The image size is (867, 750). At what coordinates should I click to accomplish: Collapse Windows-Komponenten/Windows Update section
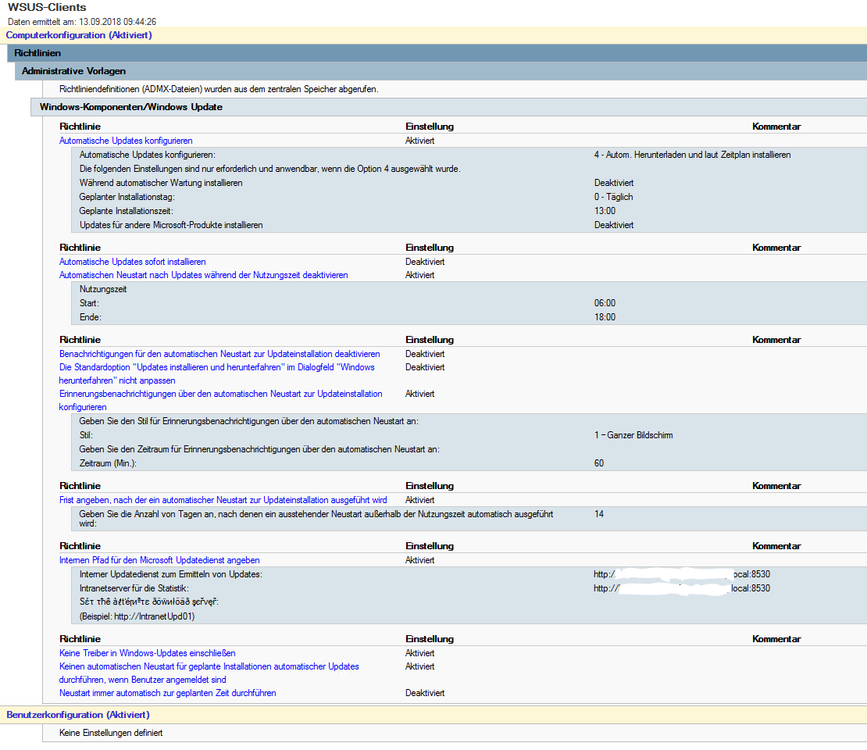pyautogui.click(x=131, y=107)
